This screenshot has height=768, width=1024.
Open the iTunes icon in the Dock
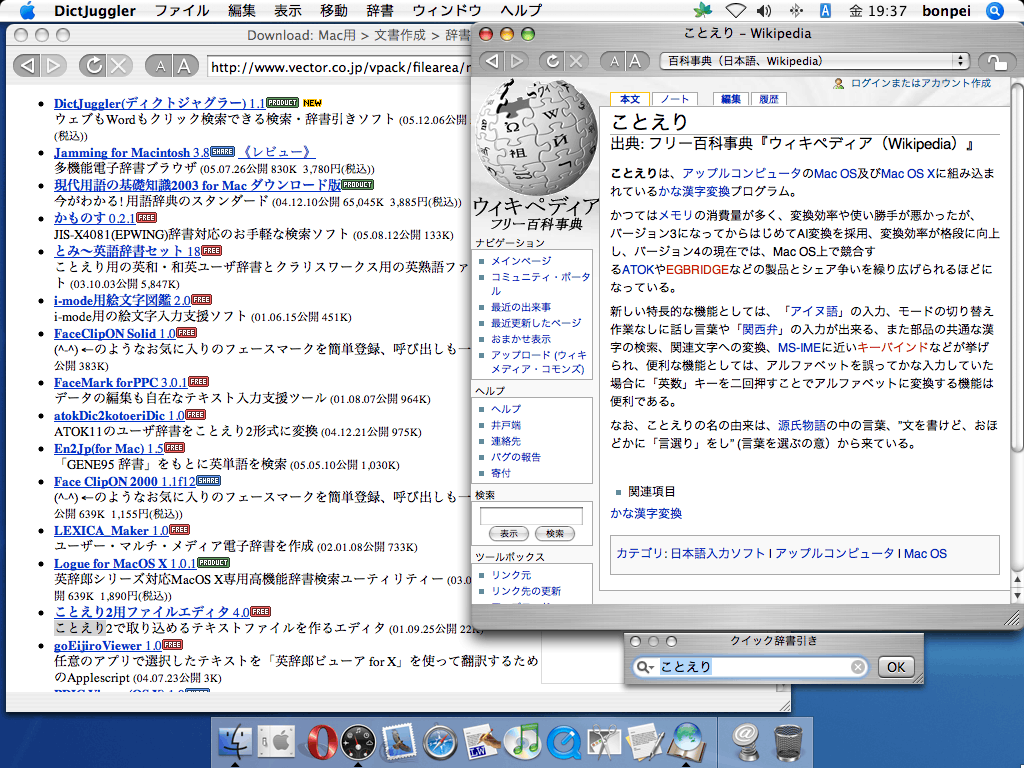click(522, 743)
